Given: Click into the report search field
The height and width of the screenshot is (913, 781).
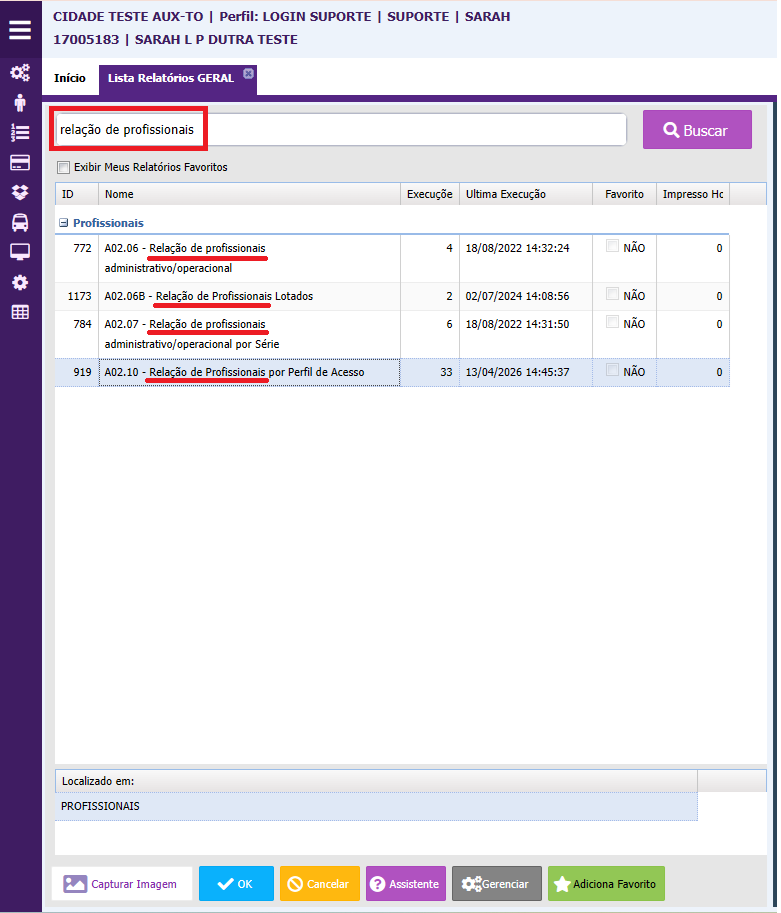Looking at the screenshot, I should tap(340, 130).
